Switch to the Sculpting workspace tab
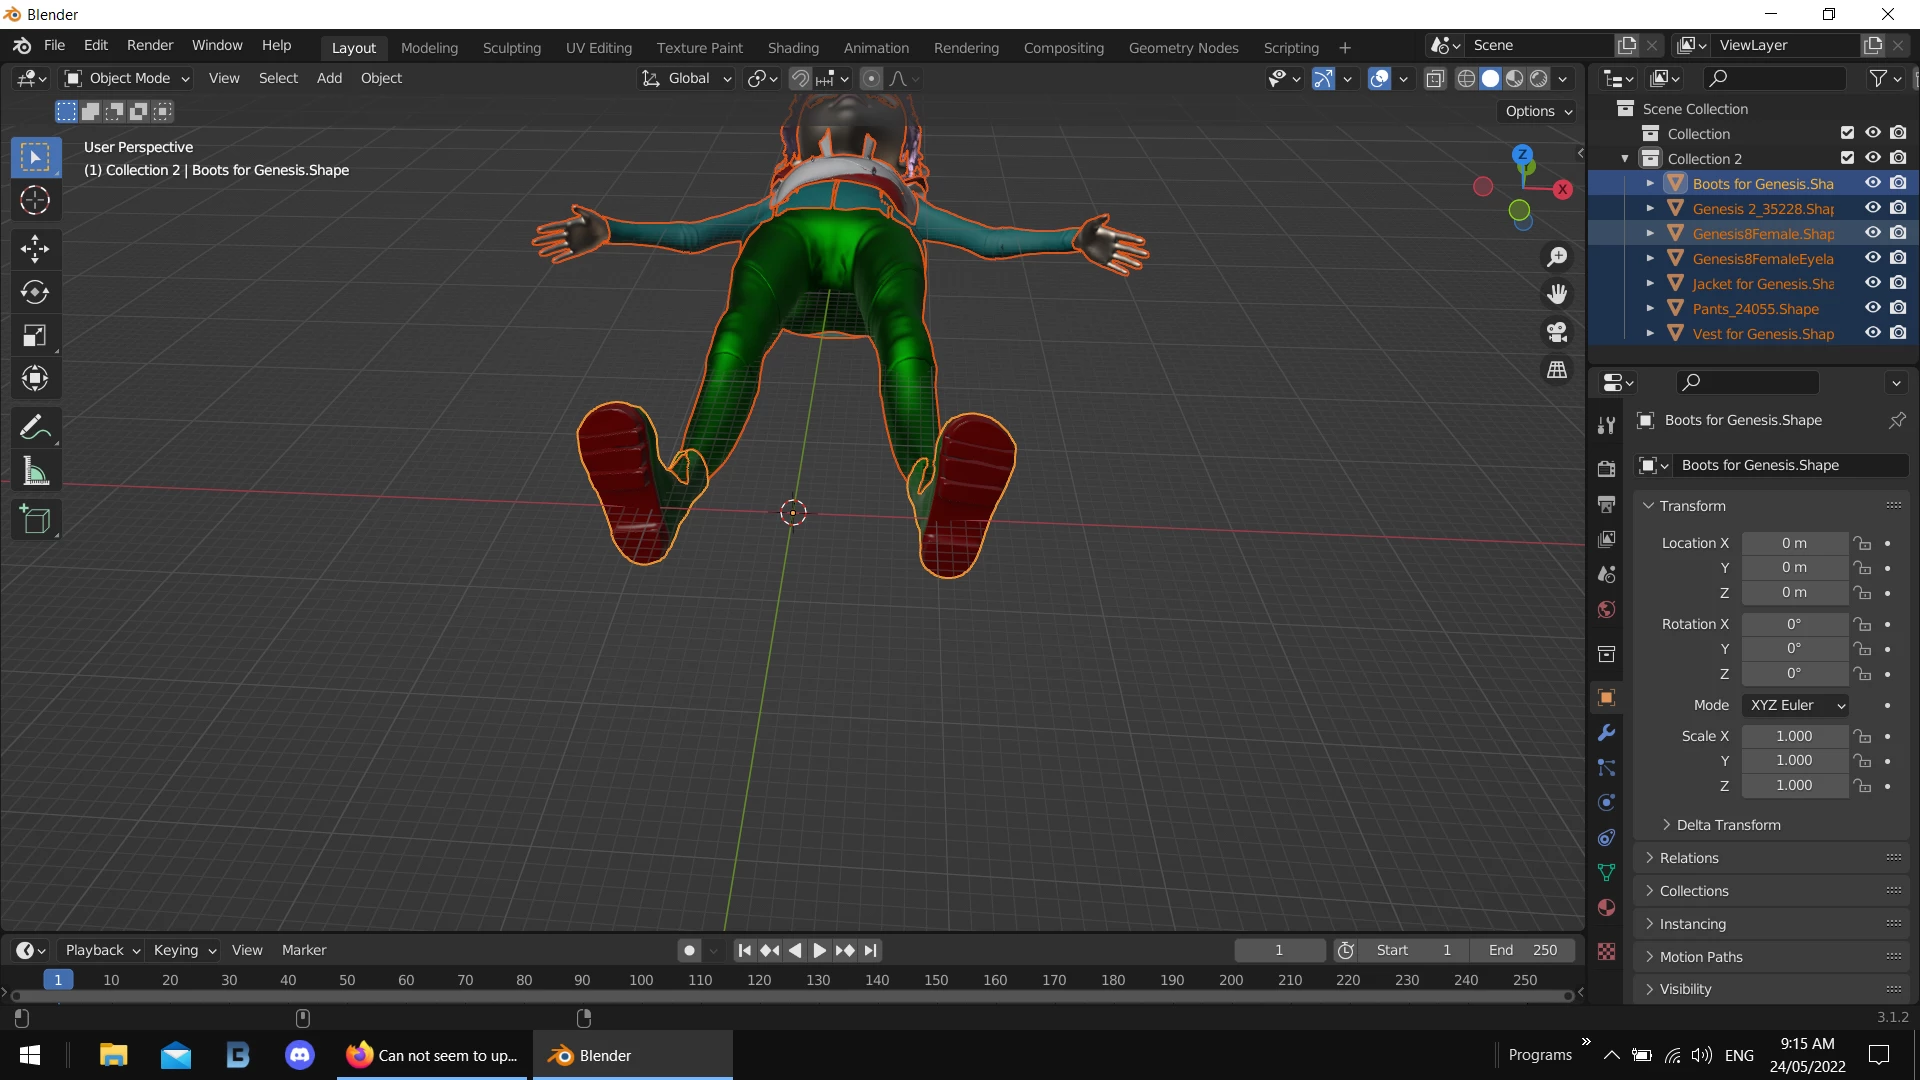 (x=511, y=47)
